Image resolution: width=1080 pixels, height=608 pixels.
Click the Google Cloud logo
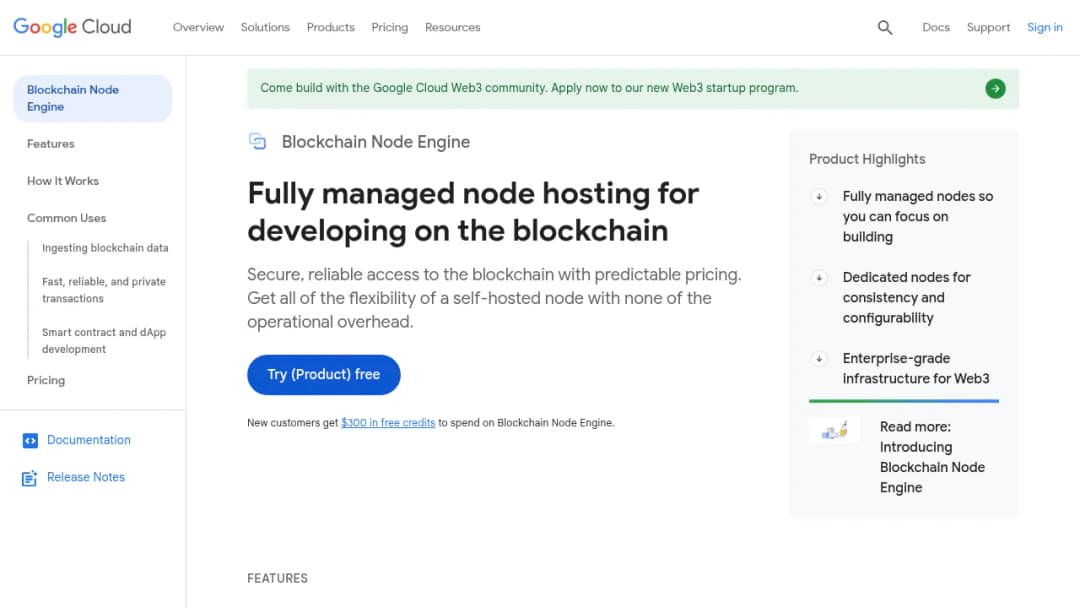pyautogui.click(x=72, y=27)
